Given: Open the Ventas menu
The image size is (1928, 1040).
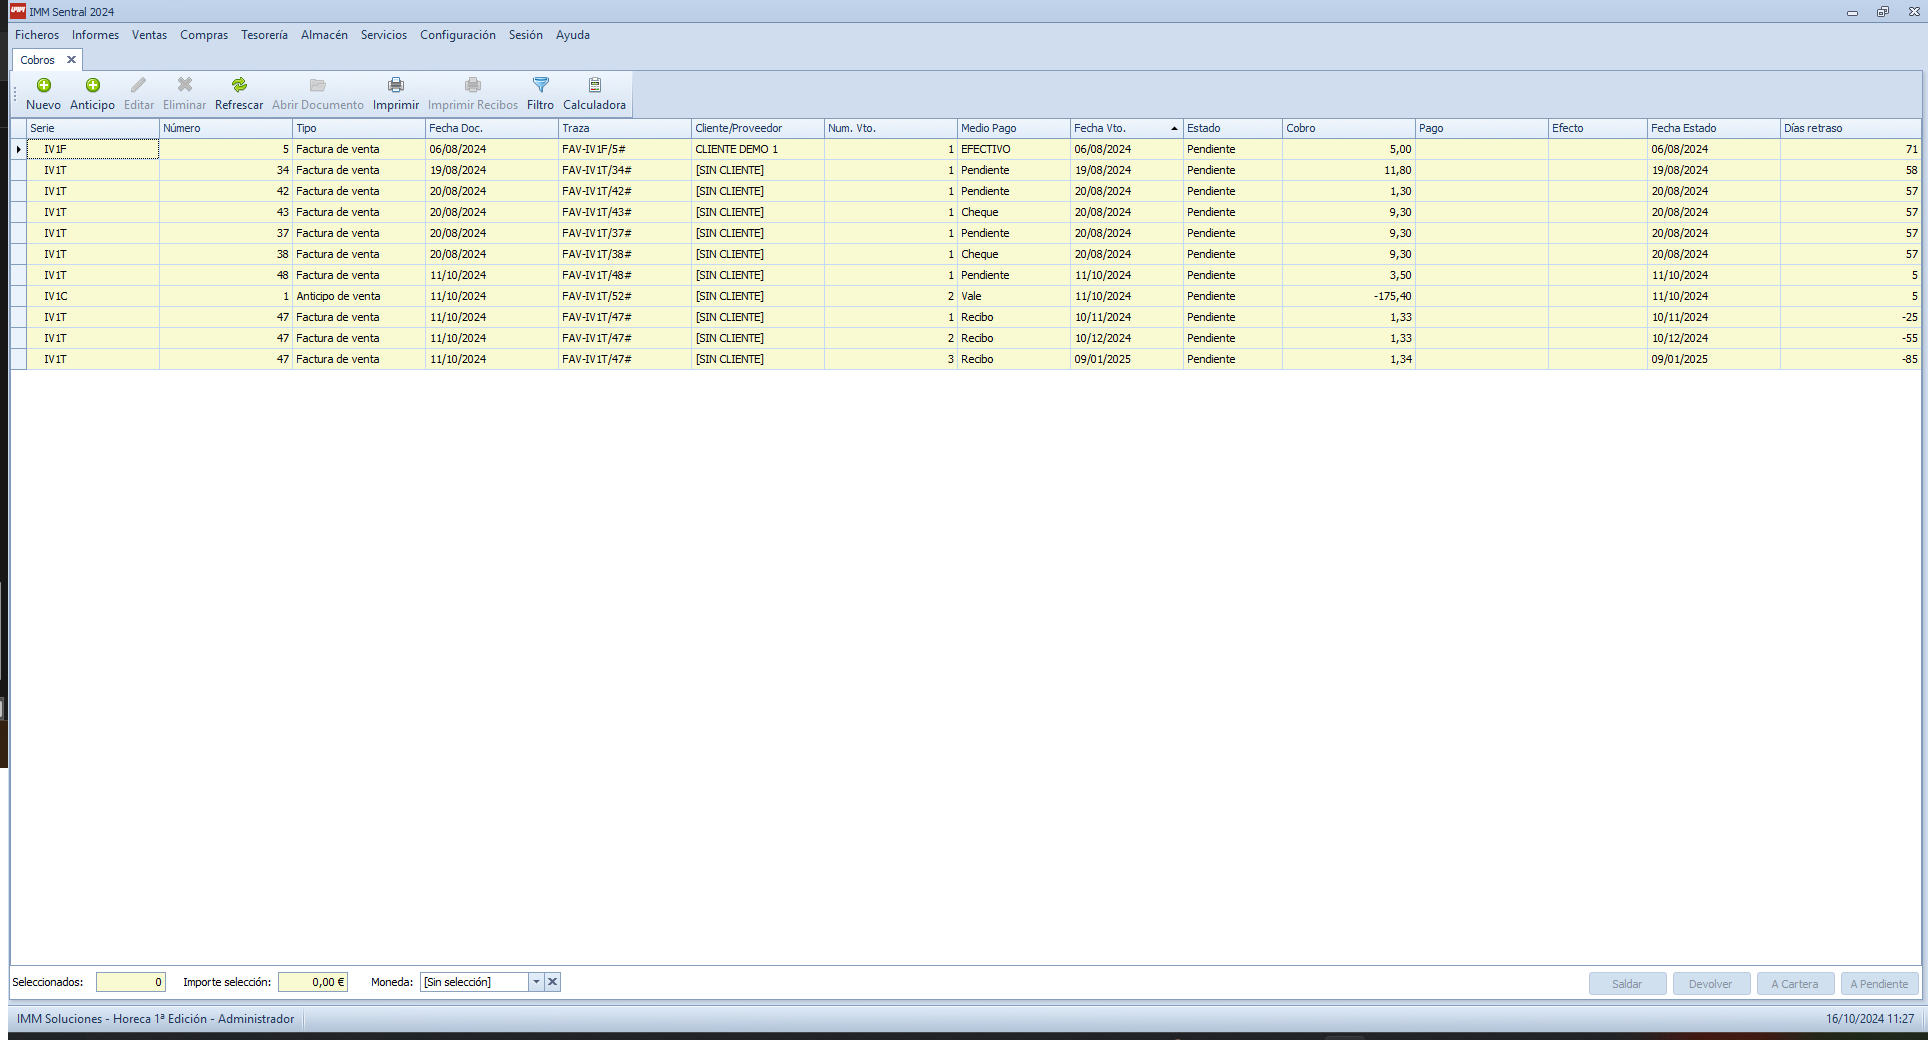Looking at the screenshot, I should click(x=150, y=35).
